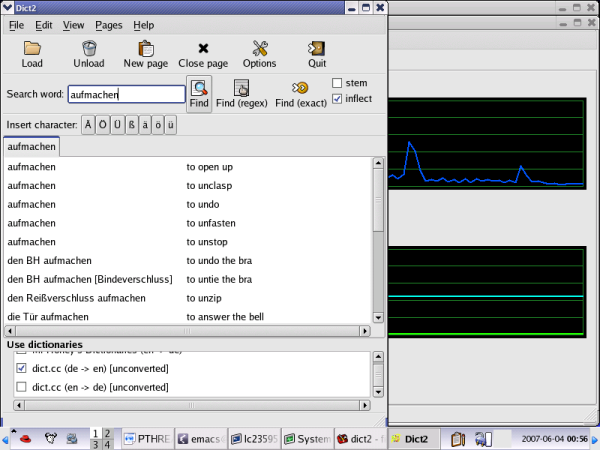
Task: Click the Quit door icon
Action: 317,49
